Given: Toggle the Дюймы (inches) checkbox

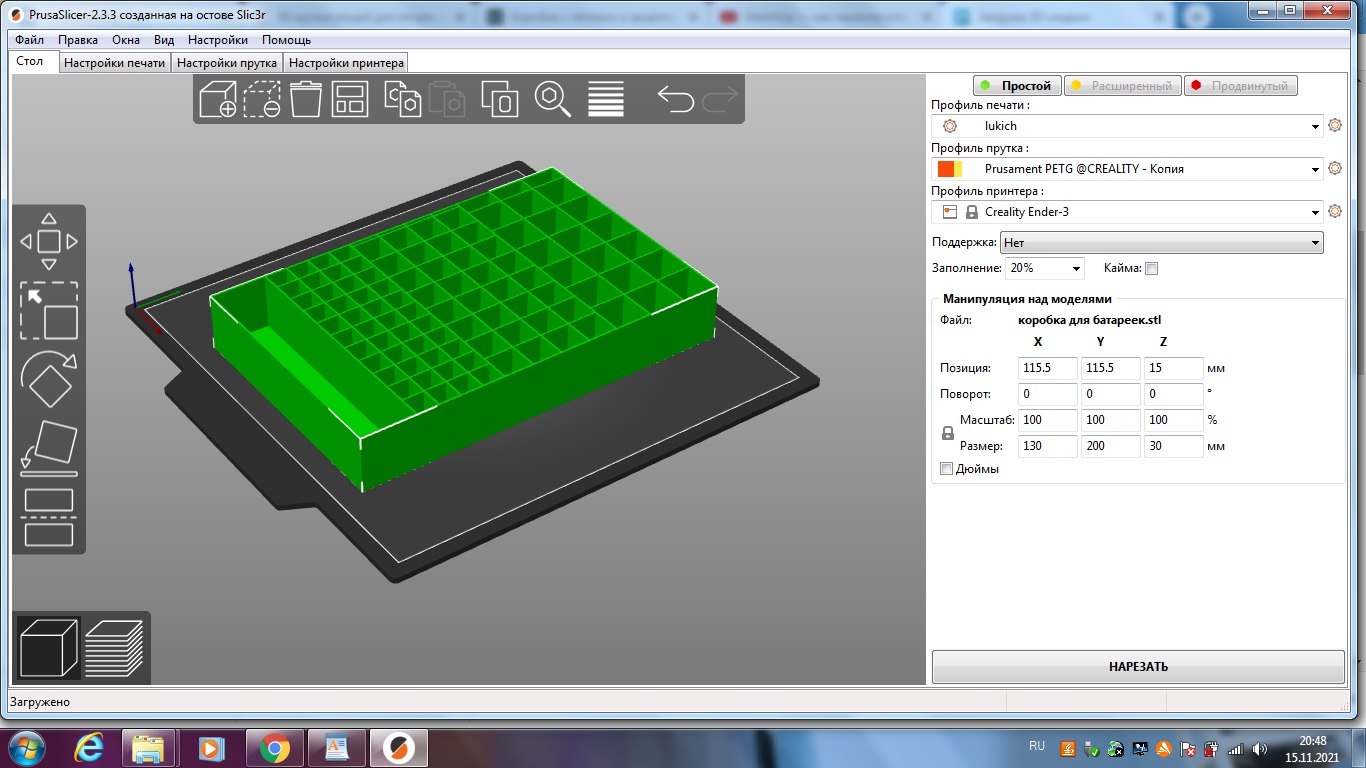Looking at the screenshot, I should tap(947, 469).
